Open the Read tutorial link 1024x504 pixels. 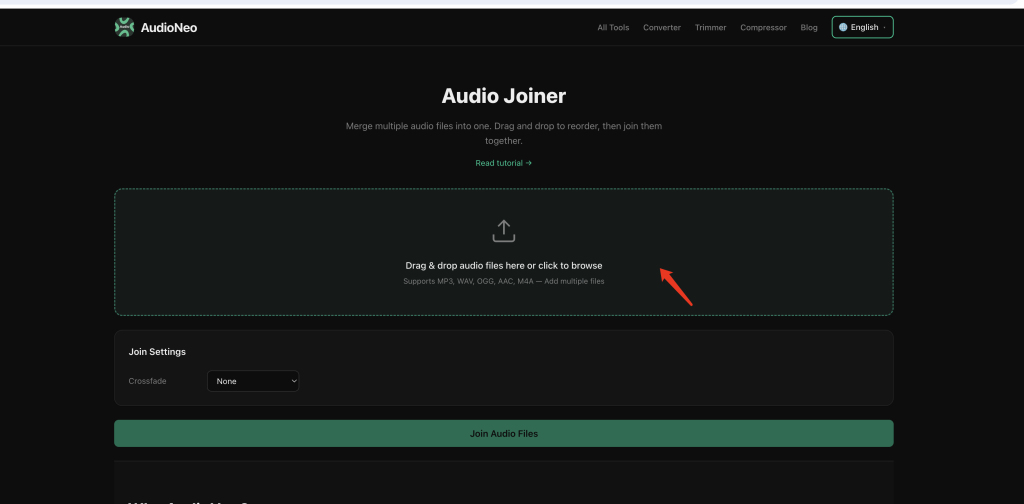(504, 163)
